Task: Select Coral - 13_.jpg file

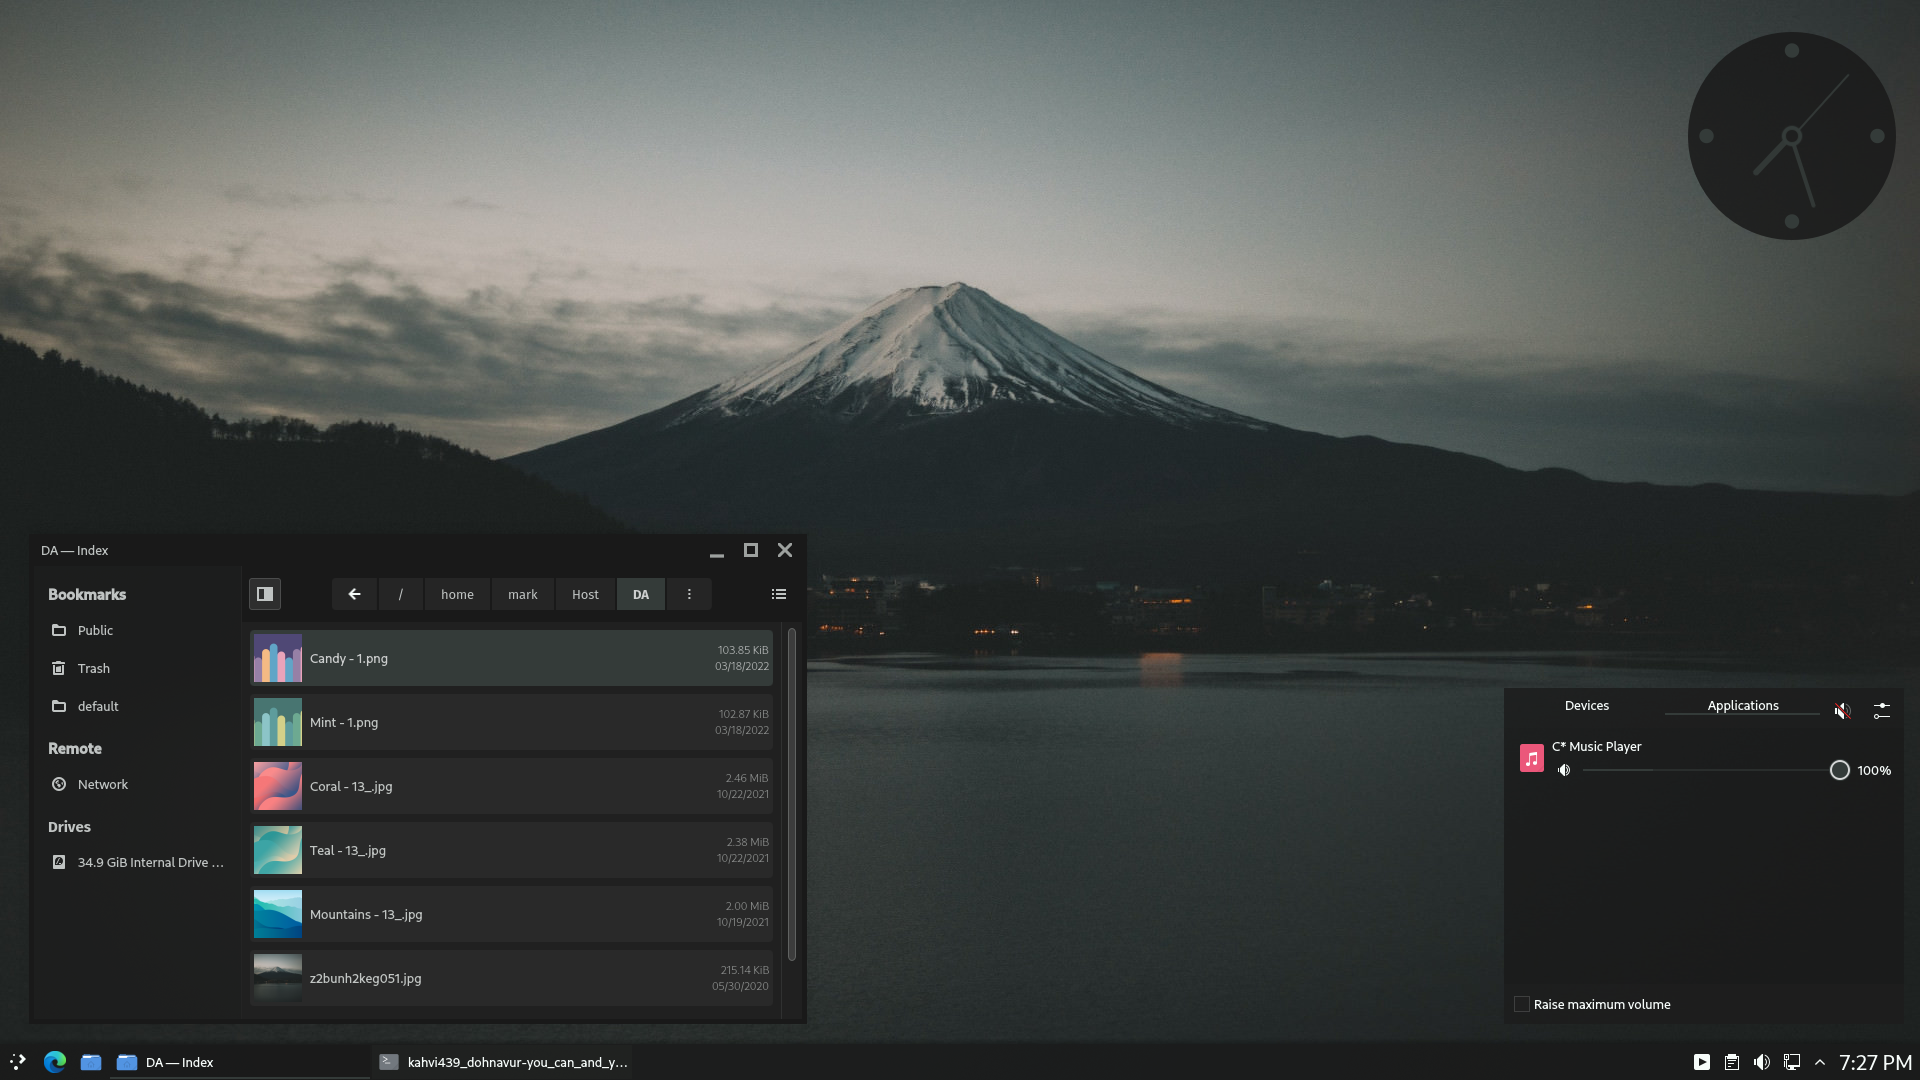Action: point(511,786)
